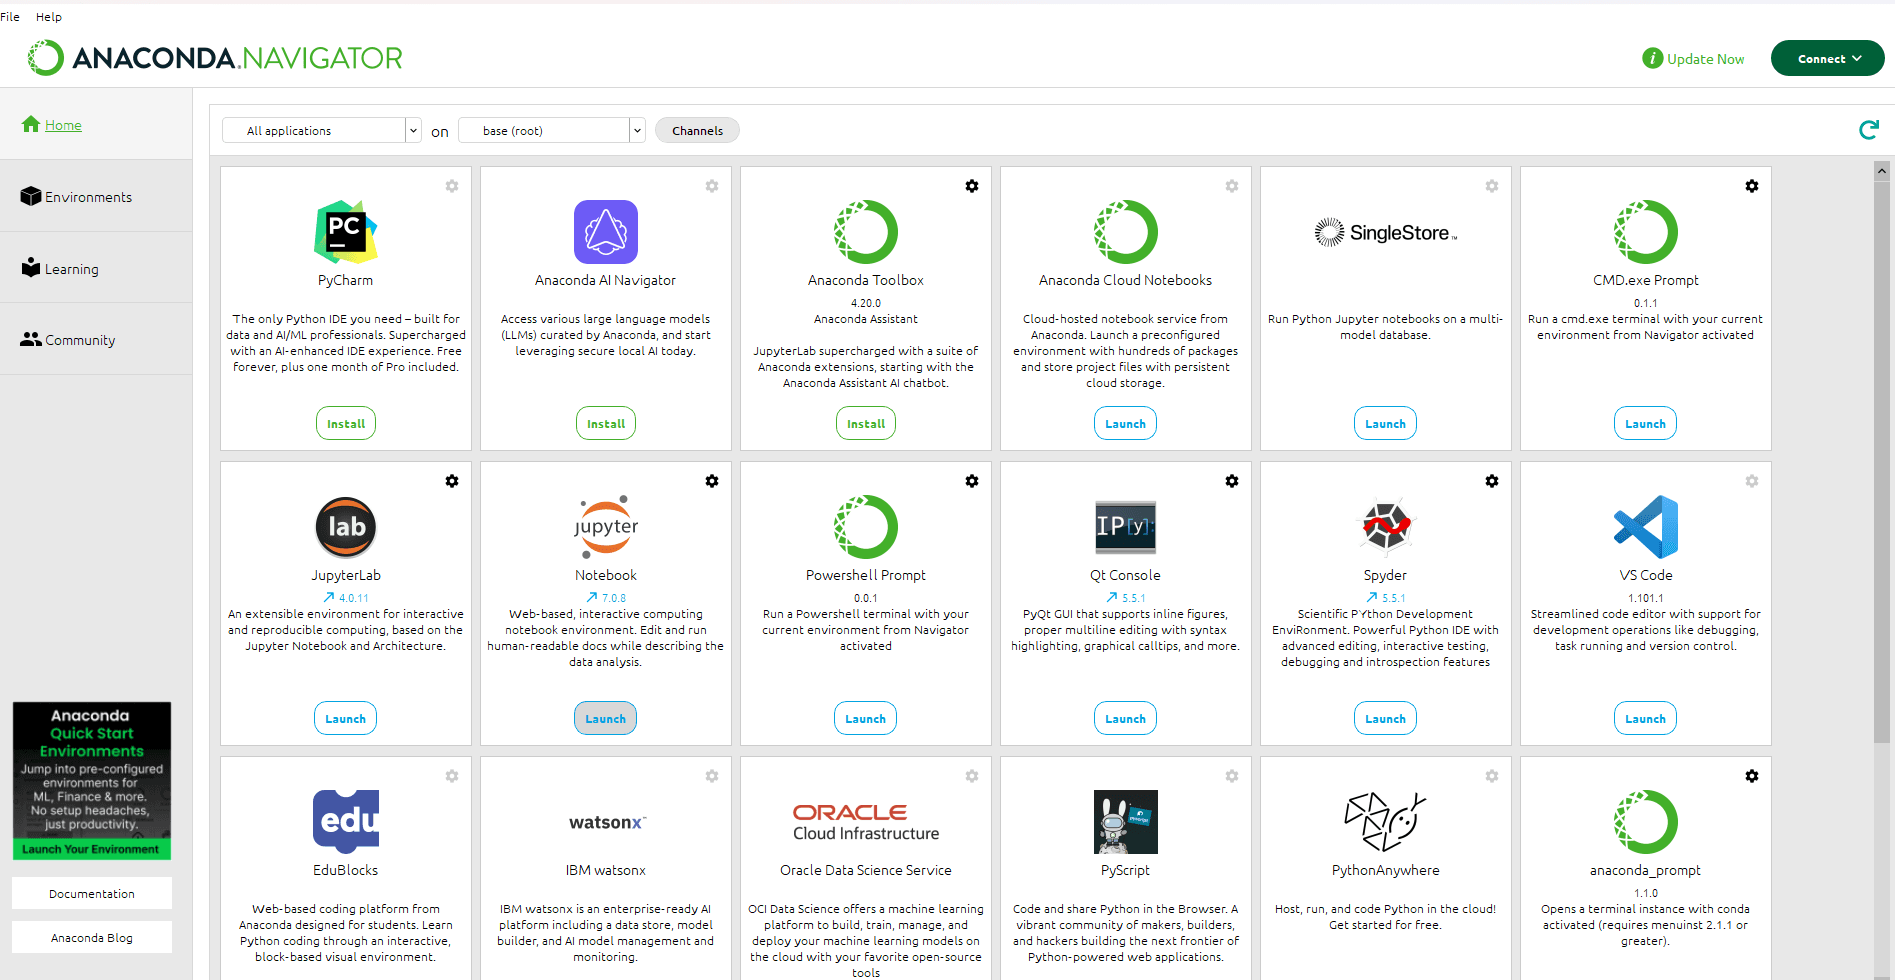Install Anaconda AI Navigator
The width and height of the screenshot is (1895, 980).
[x=606, y=423]
